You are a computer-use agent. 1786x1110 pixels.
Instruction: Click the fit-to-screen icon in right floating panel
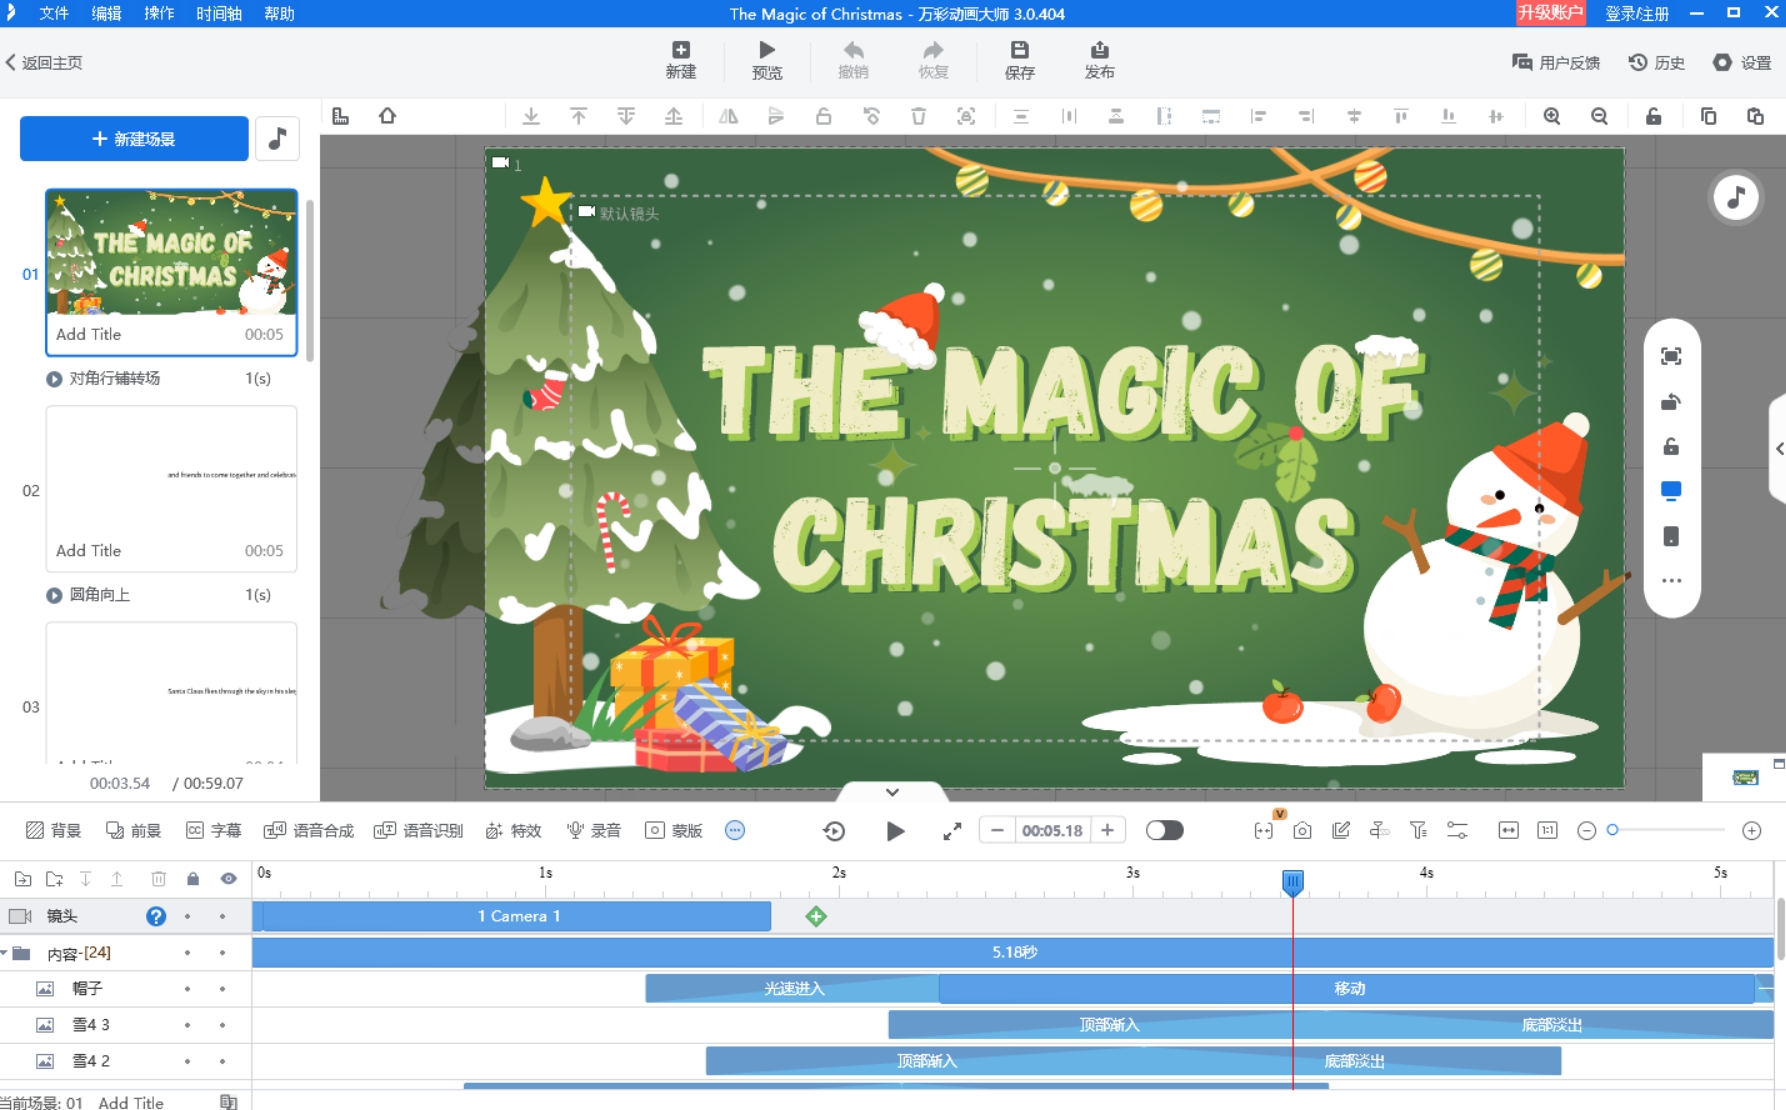[1671, 357]
